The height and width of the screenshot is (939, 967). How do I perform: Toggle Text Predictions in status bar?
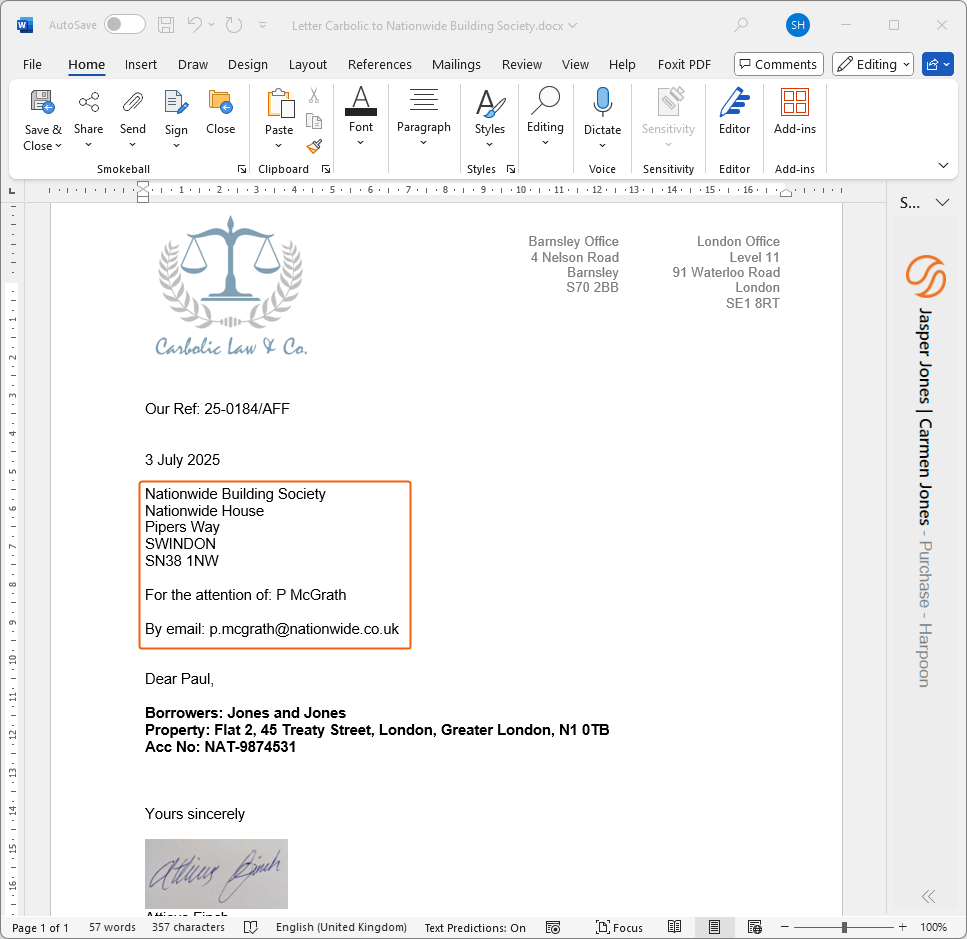475,928
